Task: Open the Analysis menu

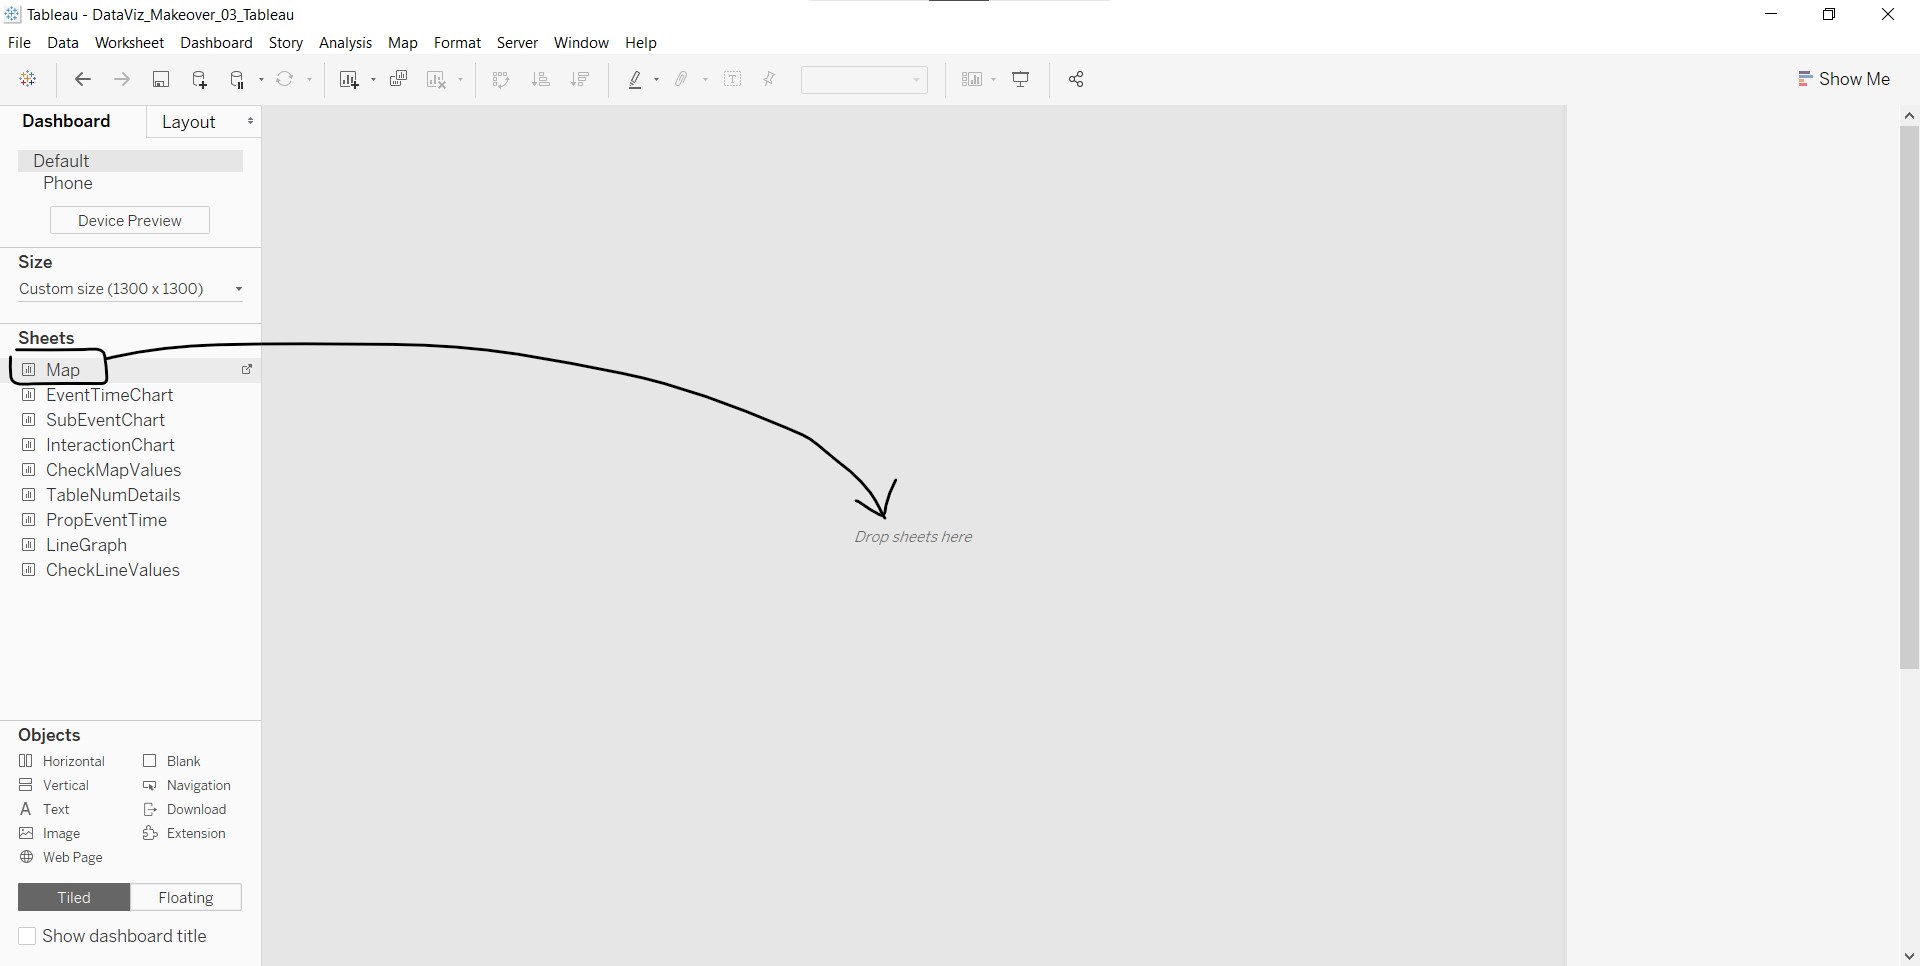Action: tap(345, 43)
